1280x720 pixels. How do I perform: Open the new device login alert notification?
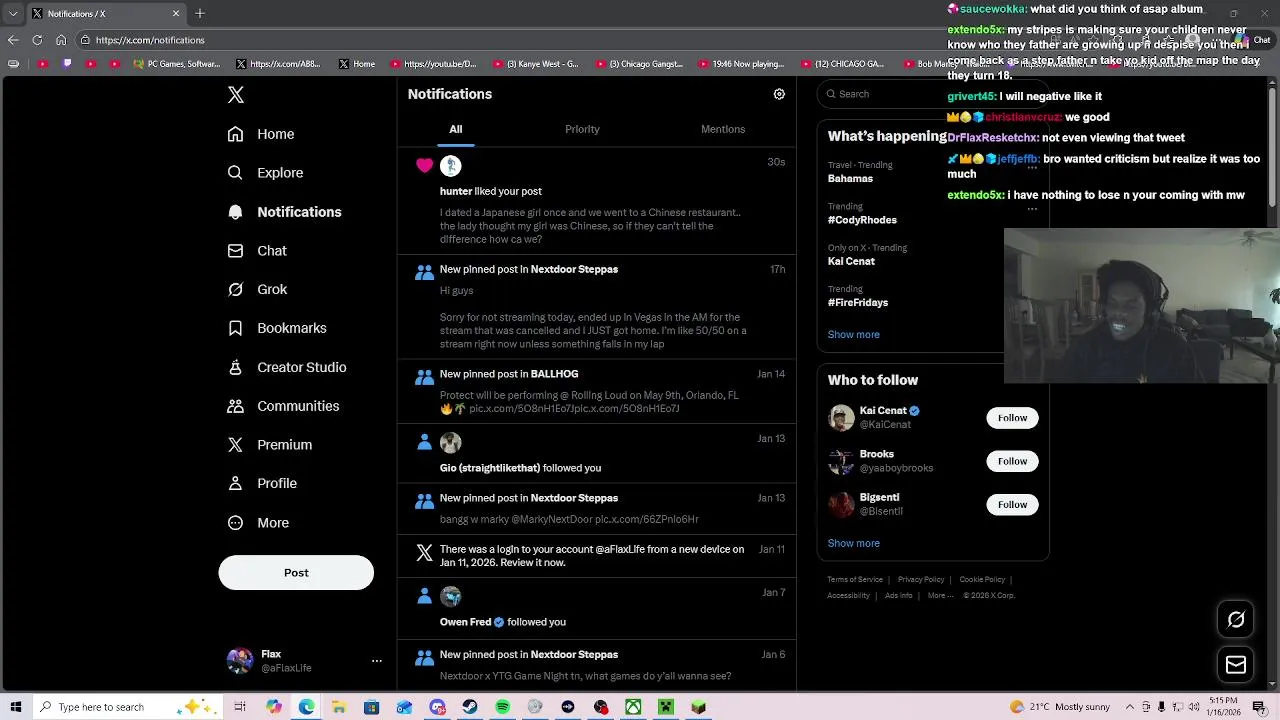point(597,556)
